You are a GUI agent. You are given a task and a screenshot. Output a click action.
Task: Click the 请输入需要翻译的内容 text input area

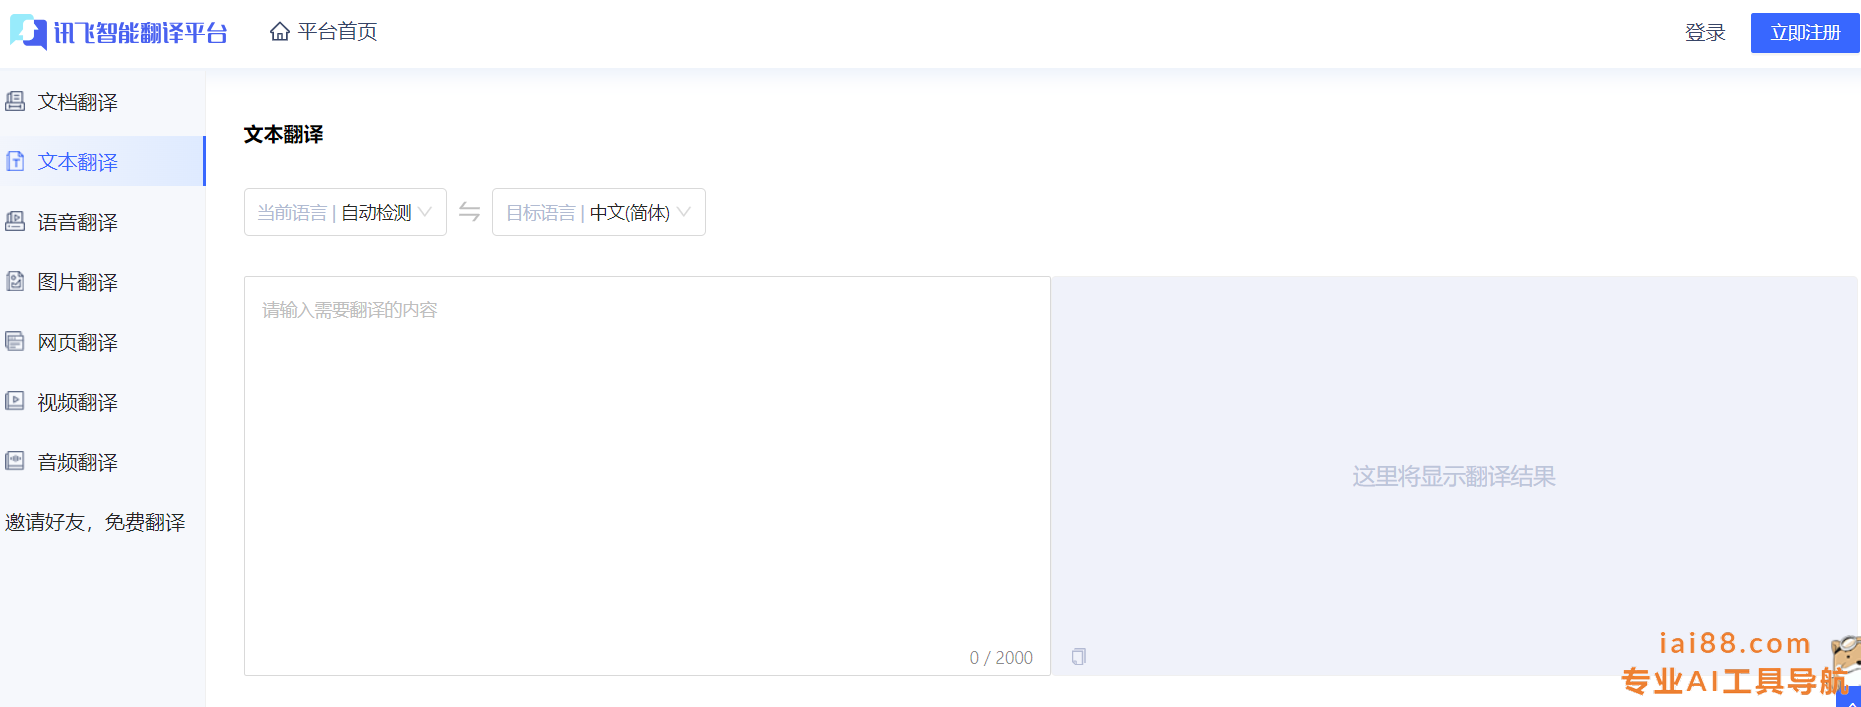(x=647, y=476)
